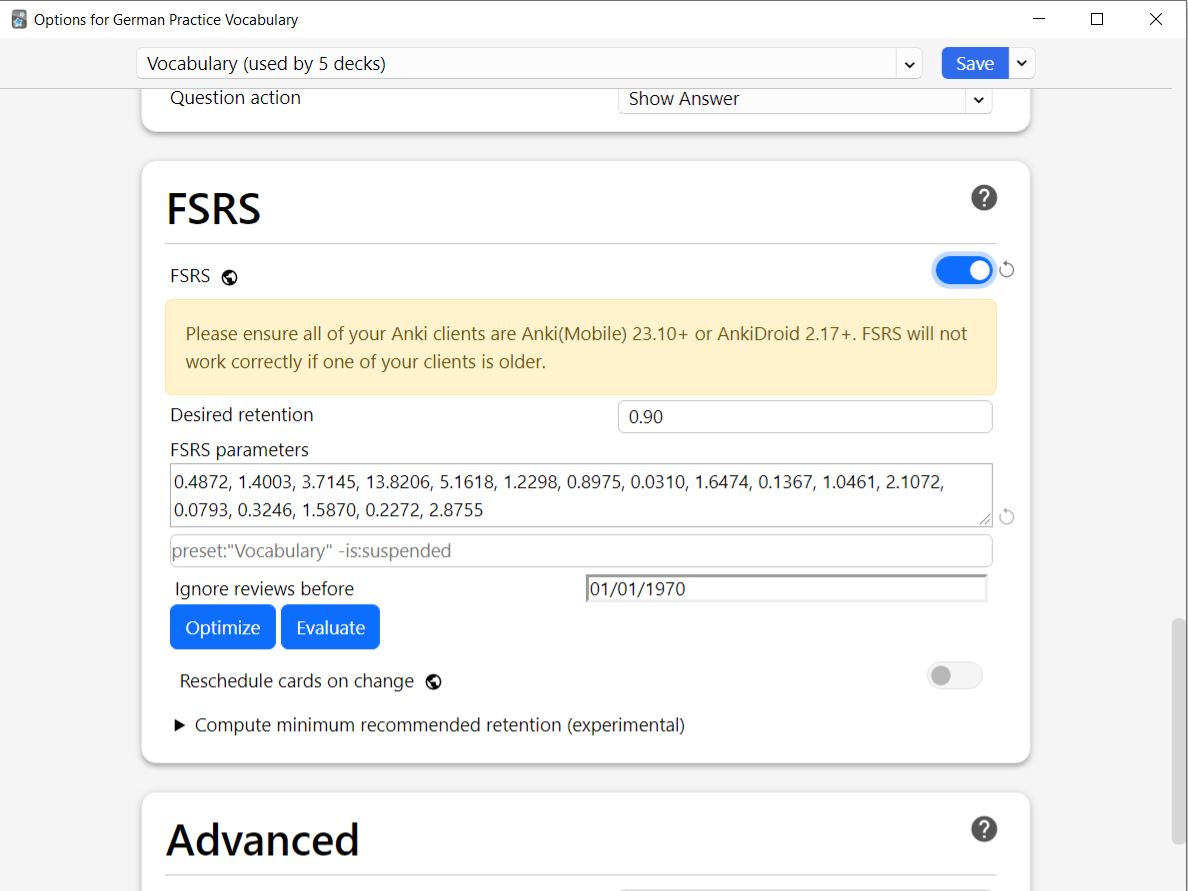The width and height of the screenshot is (1188, 891).
Task: Open Question action Show Answer dropdown
Action: coord(805,99)
